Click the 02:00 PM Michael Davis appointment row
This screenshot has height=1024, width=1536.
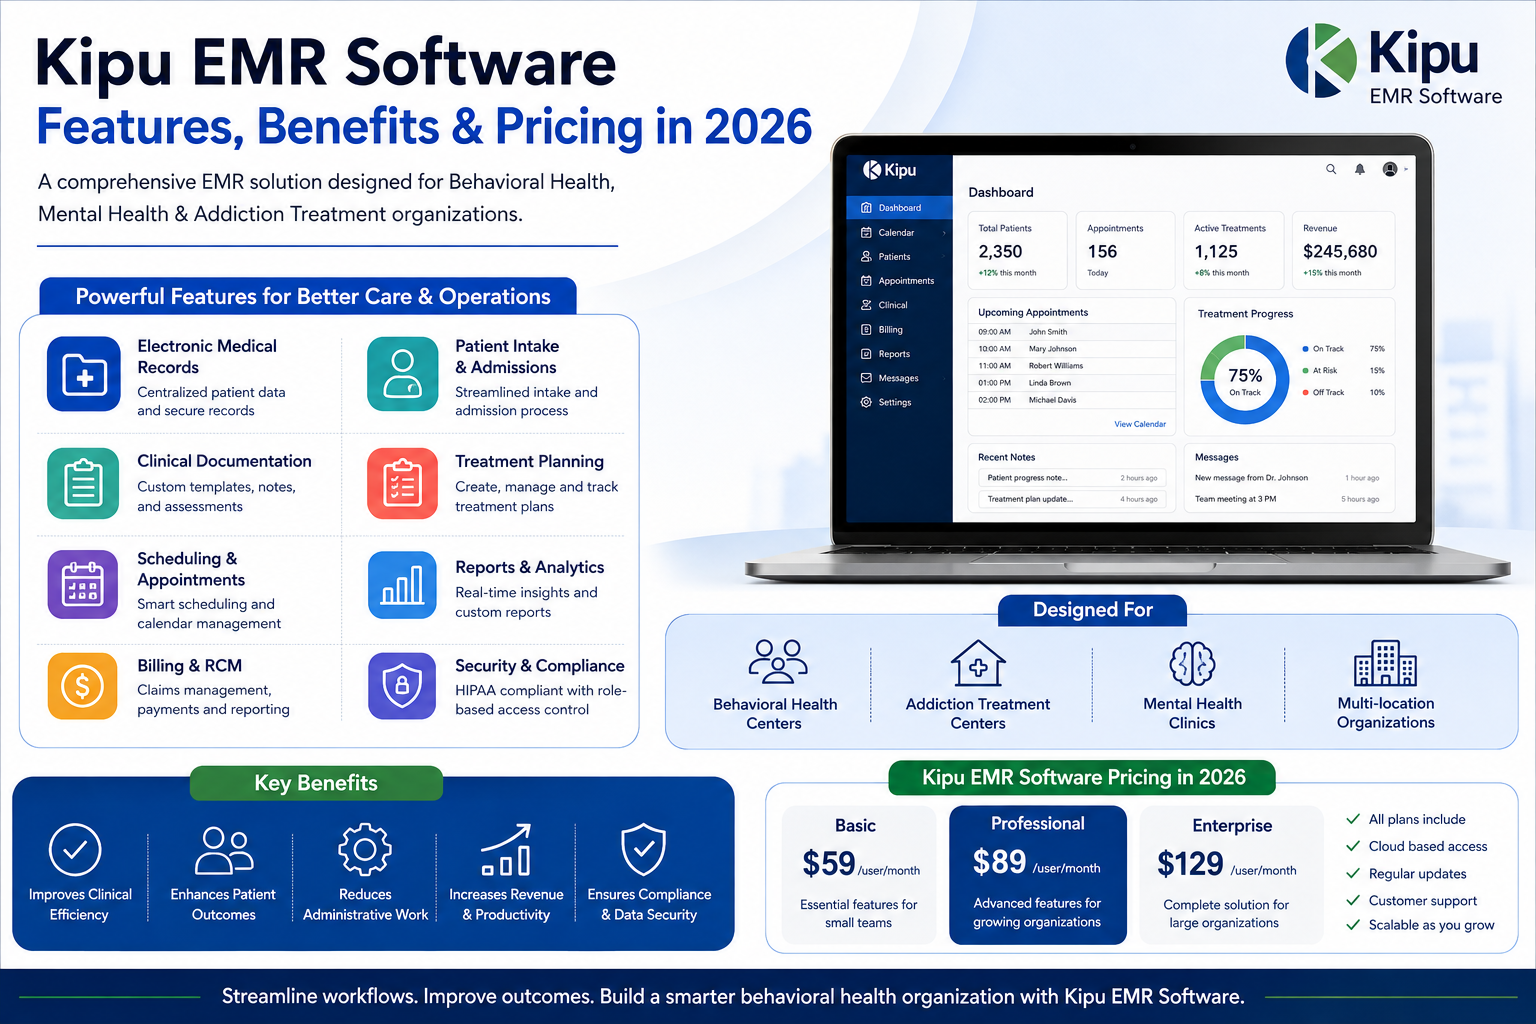coord(1072,400)
